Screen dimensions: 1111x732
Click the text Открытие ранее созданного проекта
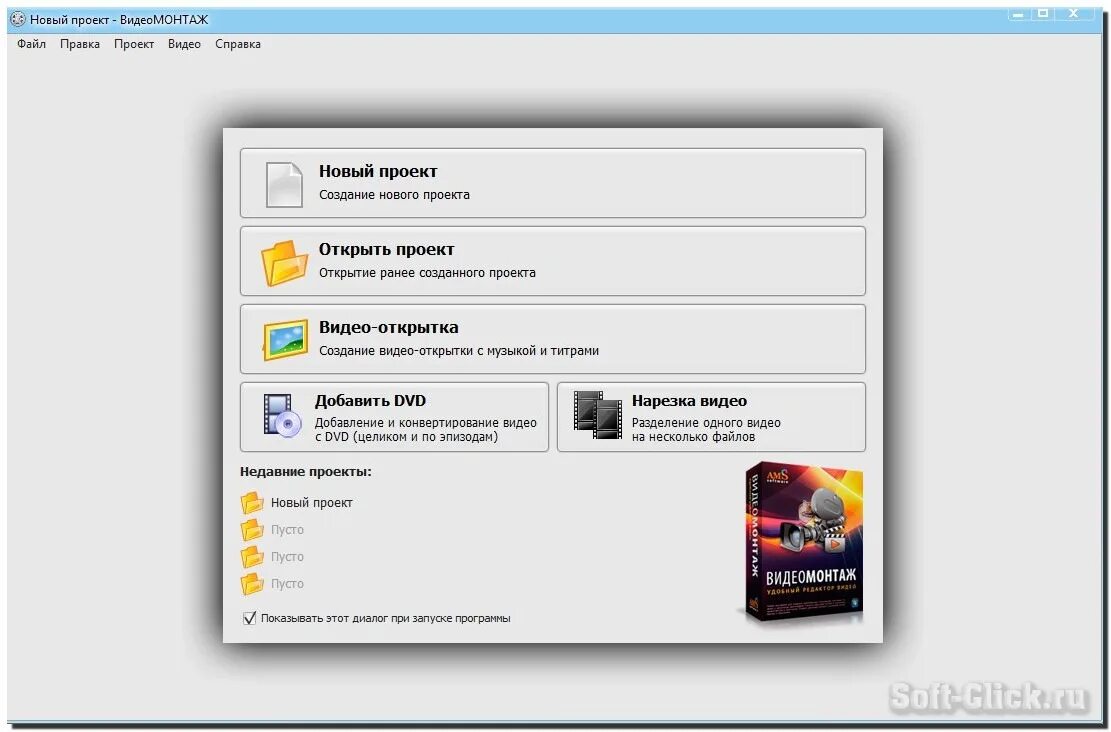tap(427, 273)
